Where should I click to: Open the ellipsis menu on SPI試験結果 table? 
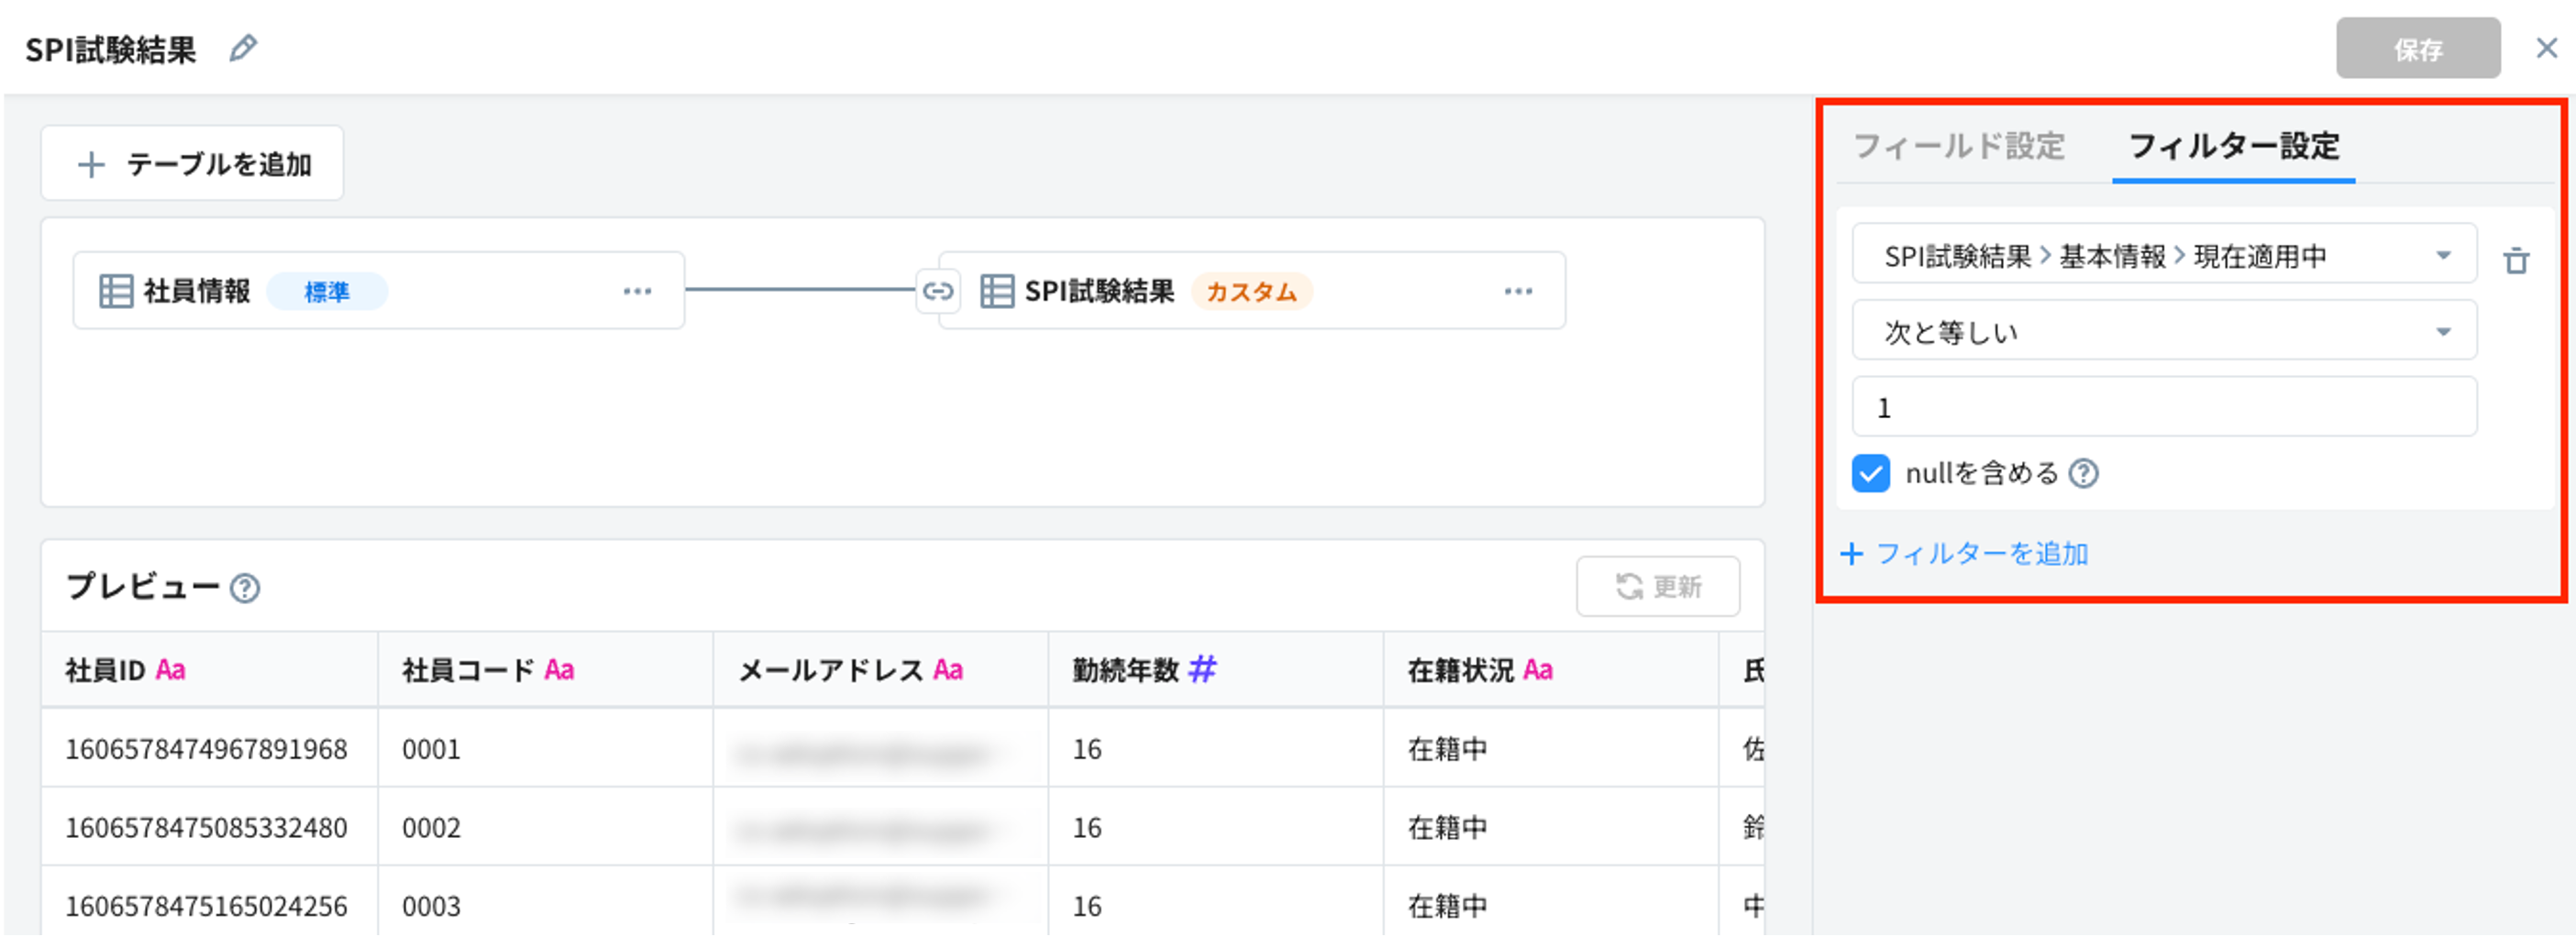(x=1519, y=291)
